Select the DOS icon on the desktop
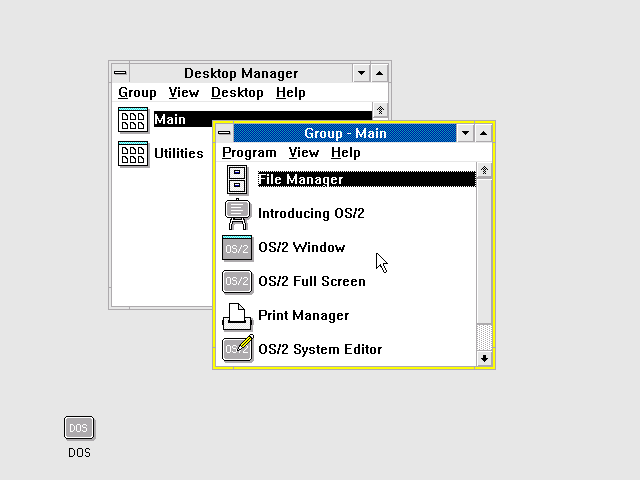Viewport: 640px width, 480px height. 79,428
